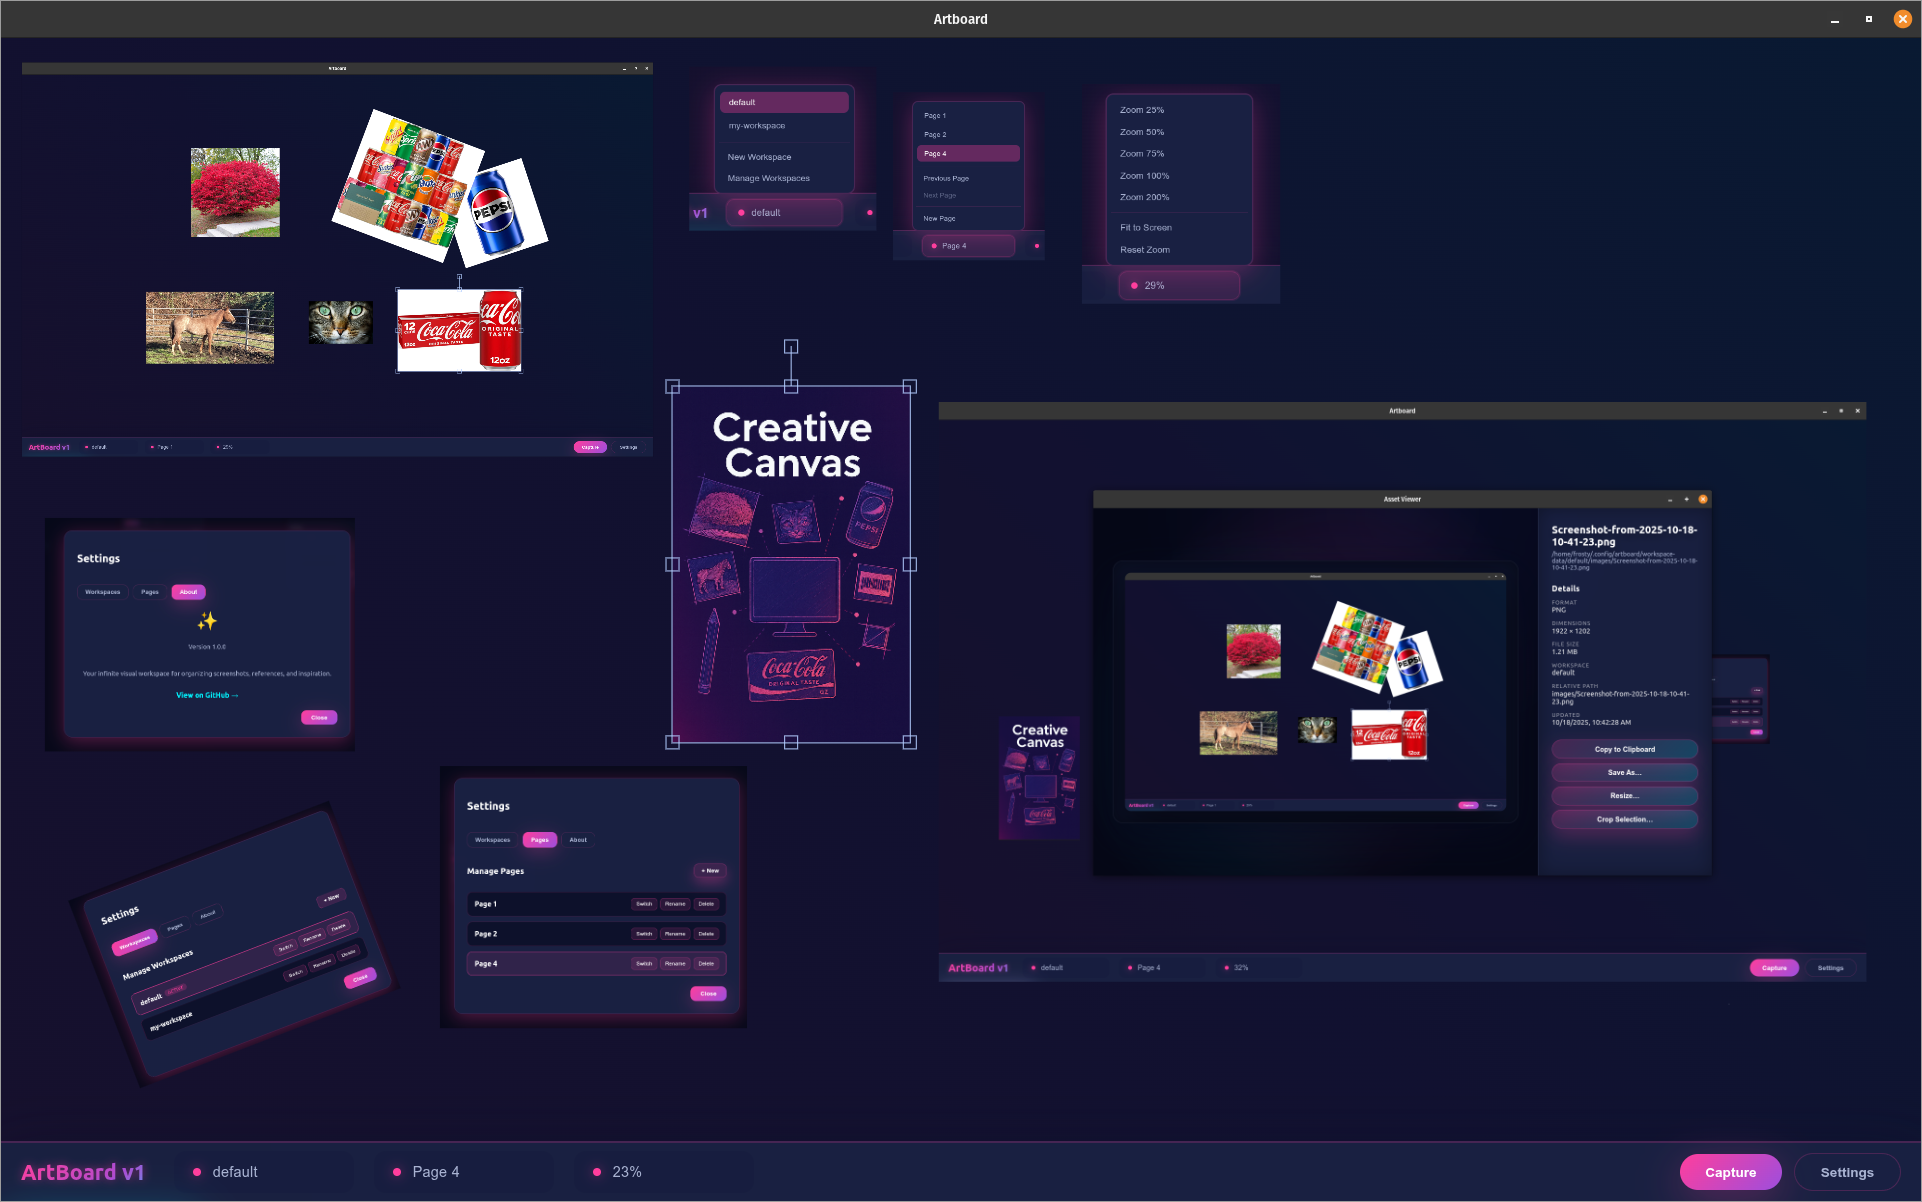Screen dimensions: 1922x1202
Task: Open Settings from the bottom bar
Action: click(x=1846, y=1172)
